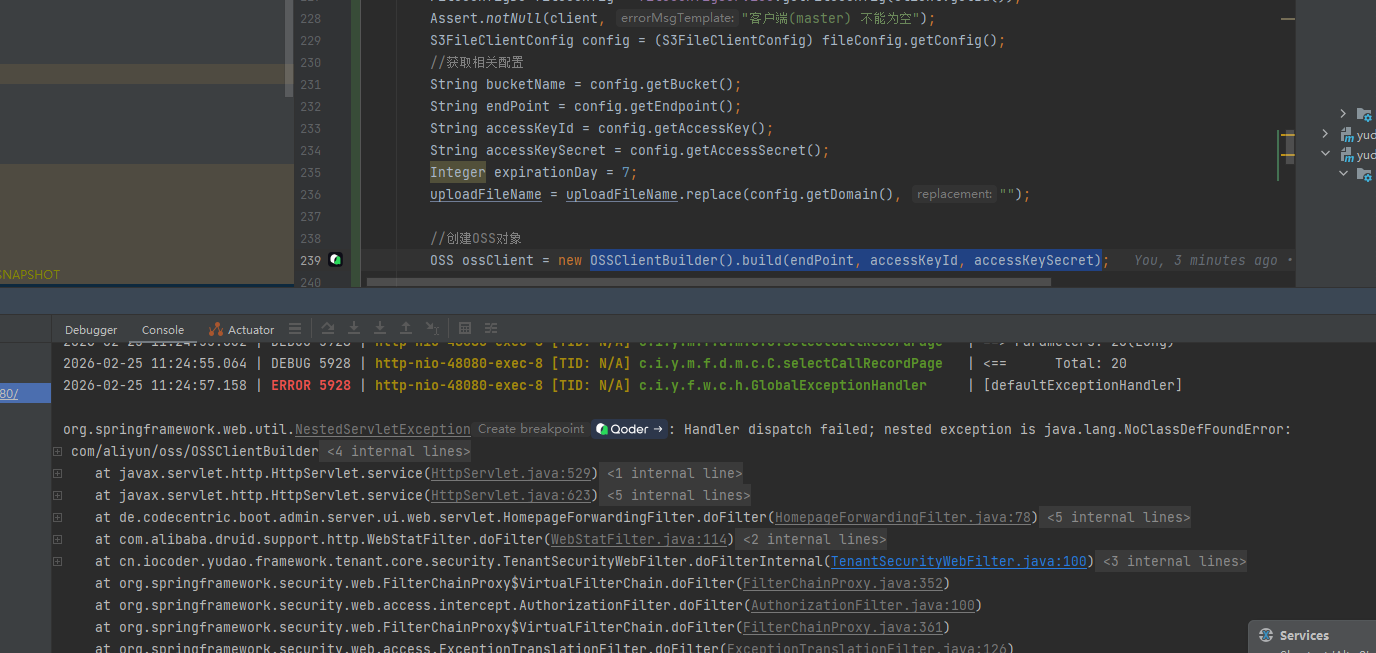Viewport: 1376px width, 653px height.
Task: Open FilterChainProxy.java:352 link
Action: 842,583
